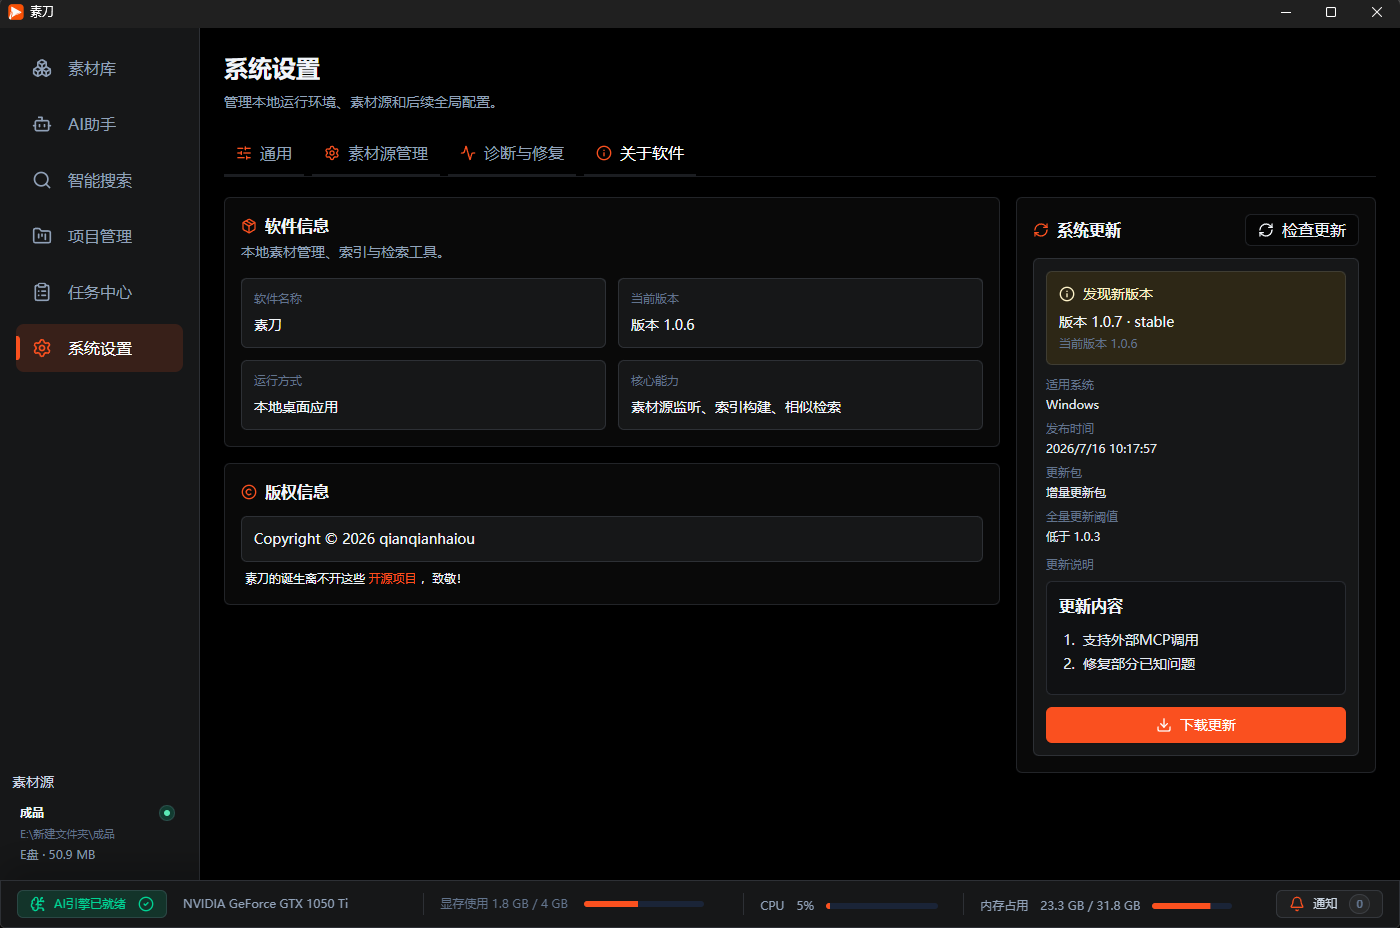The image size is (1400, 928).
Task: Click the 系统更新 refresh icon in heading
Action: coord(1041,230)
